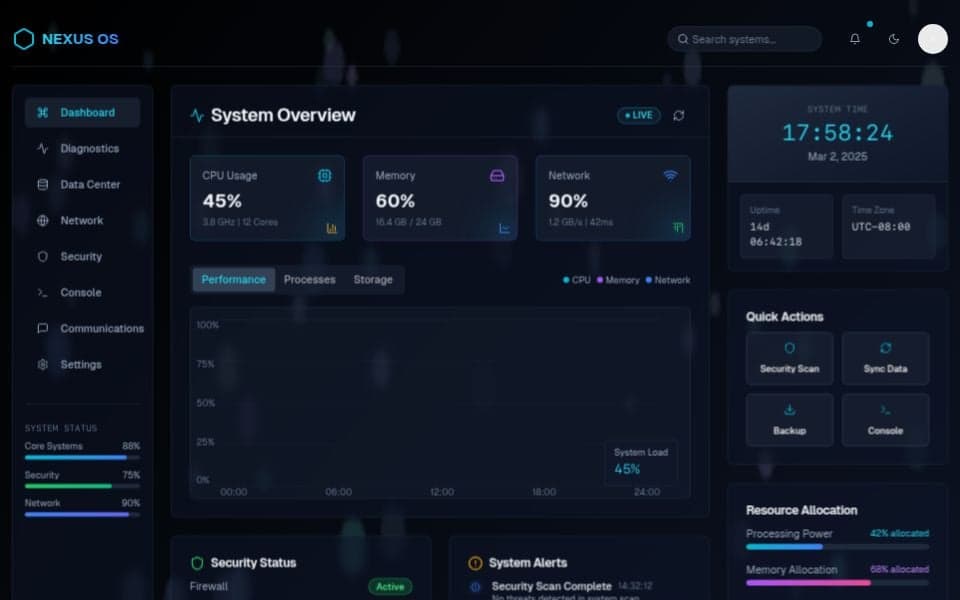This screenshot has height=600, width=960.
Task: Switch to the Processes tab
Action: (x=309, y=280)
